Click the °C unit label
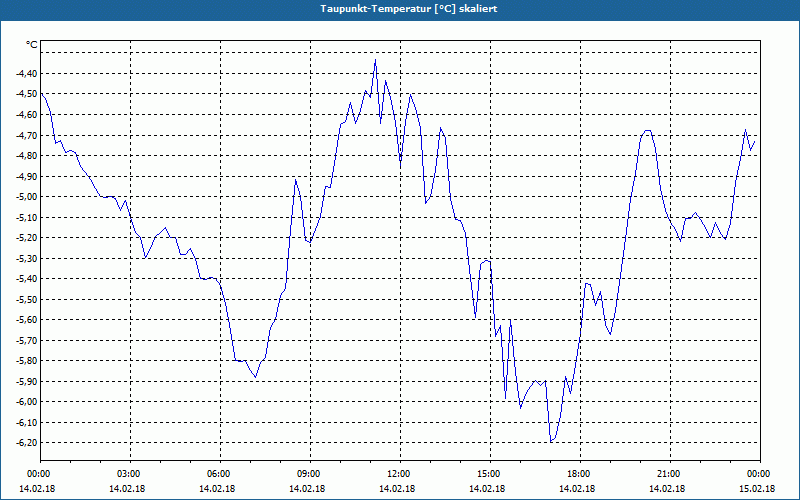 31,45
